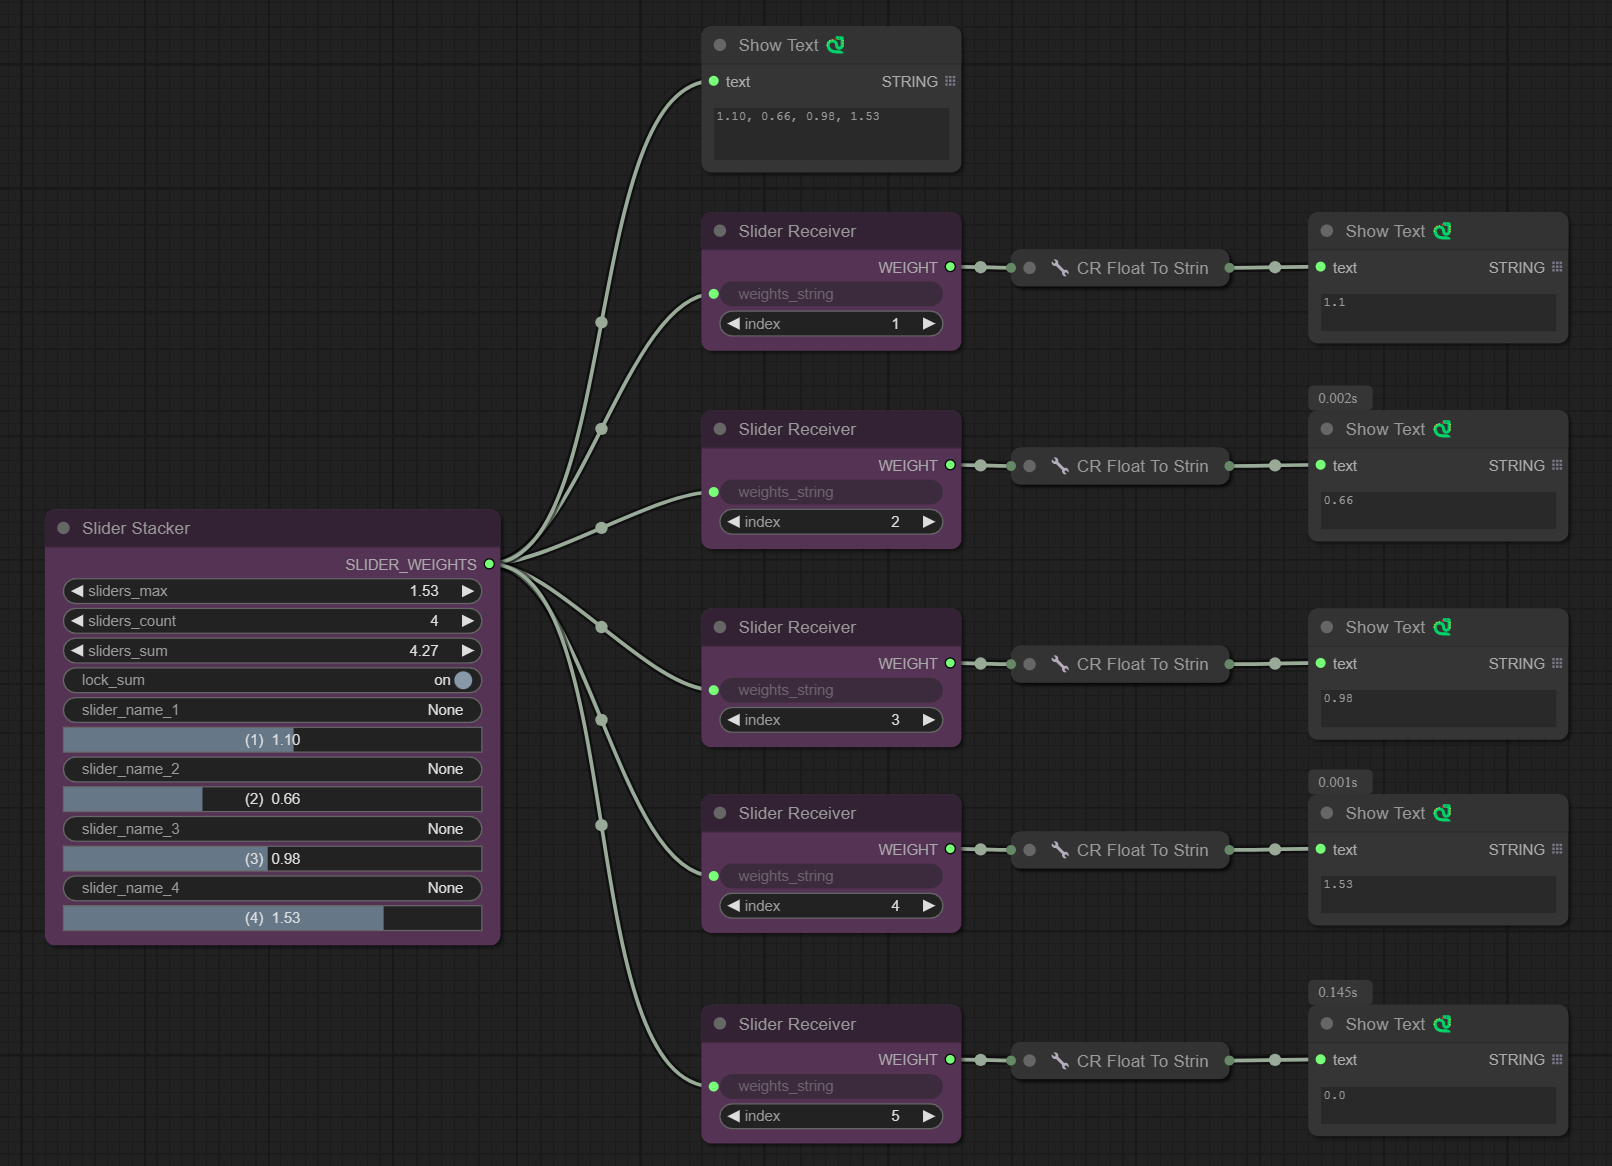Image resolution: width=1612 pixels, height=1166 pixels.
Task: Click slider (4) showing value 1.53
Action: [272, 918]
